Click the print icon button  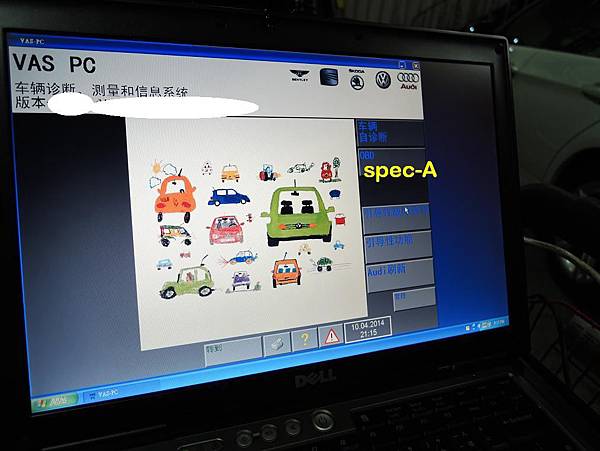click(277, 344)
